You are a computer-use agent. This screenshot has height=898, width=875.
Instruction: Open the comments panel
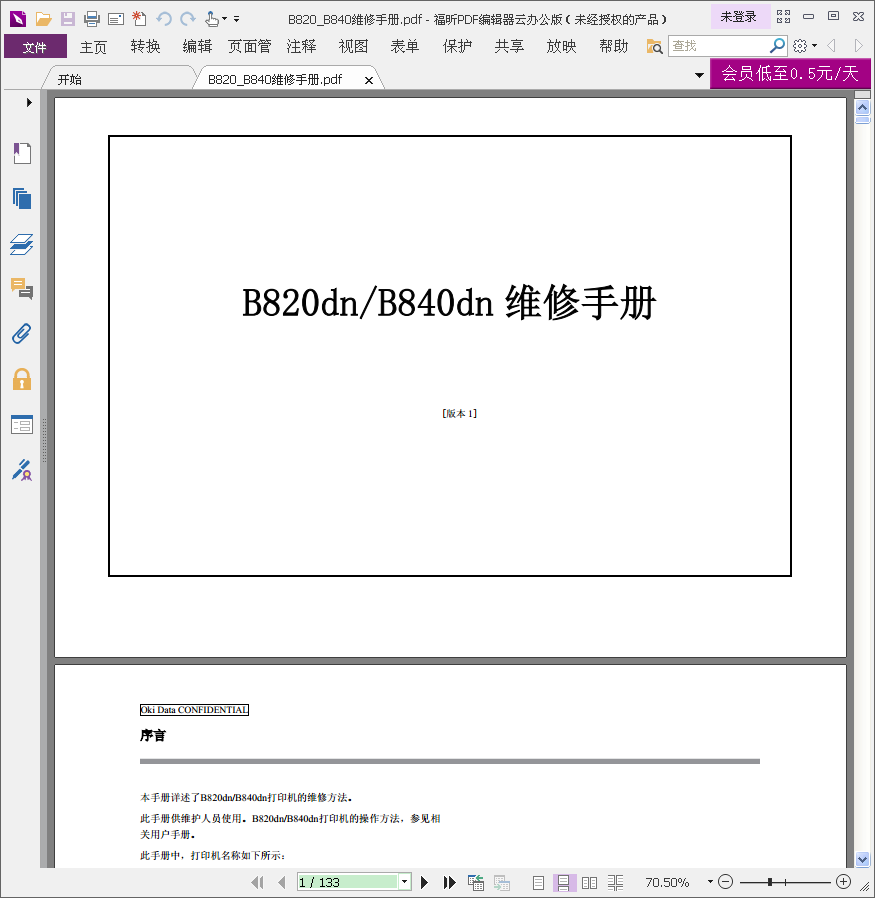pyautogui.click(x=22, y=289)
